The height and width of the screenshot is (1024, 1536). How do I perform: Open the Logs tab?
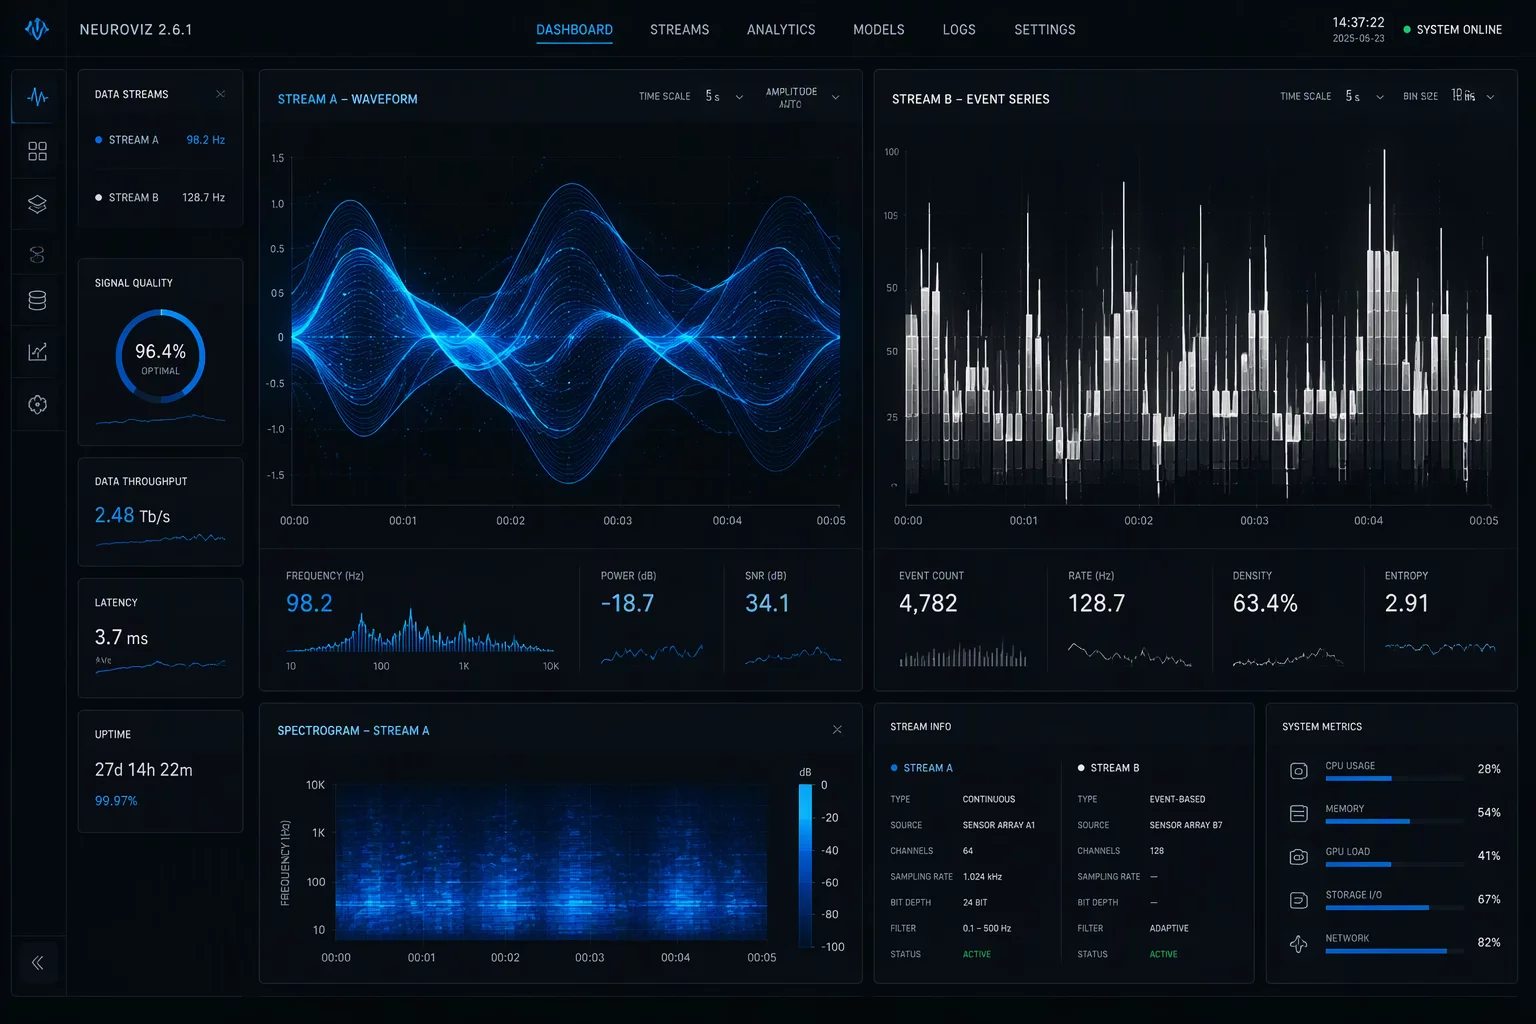point(959,30)
